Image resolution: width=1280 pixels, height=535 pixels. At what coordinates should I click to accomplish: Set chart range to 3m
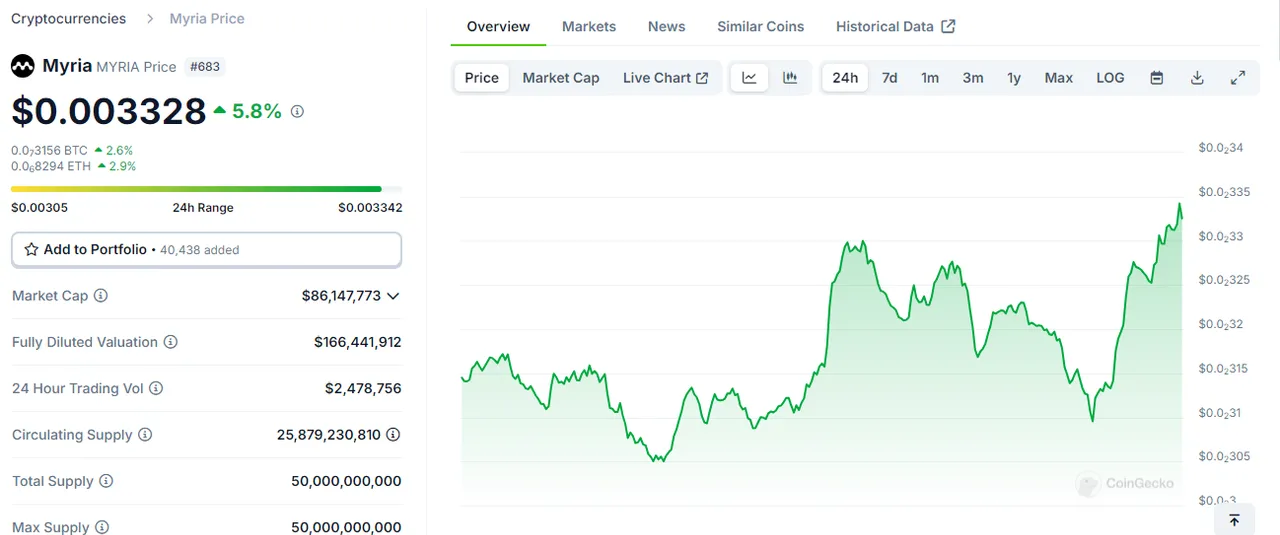tap(973, 78)
